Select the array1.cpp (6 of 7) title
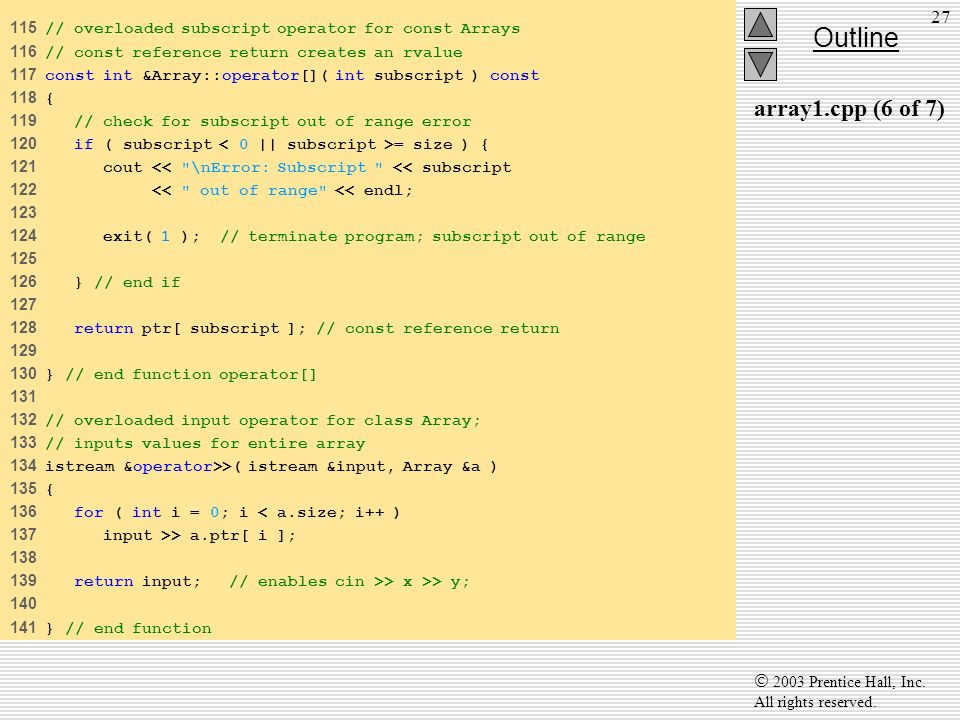 (849, 109)
